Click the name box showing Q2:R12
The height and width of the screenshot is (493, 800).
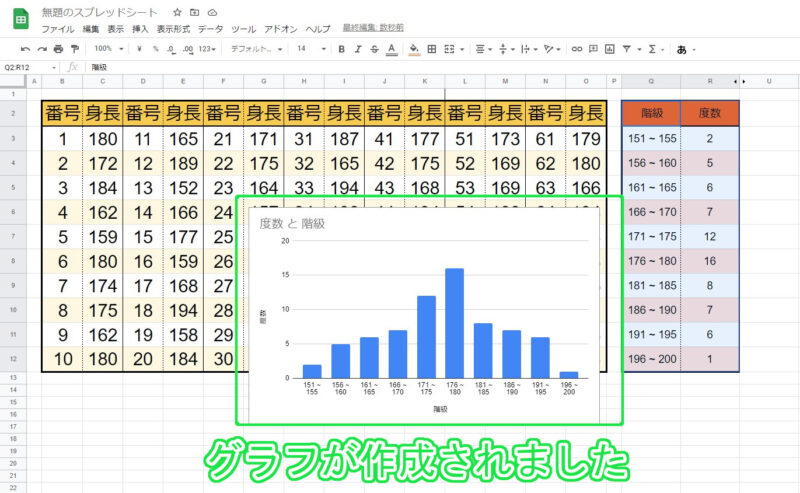27,67
